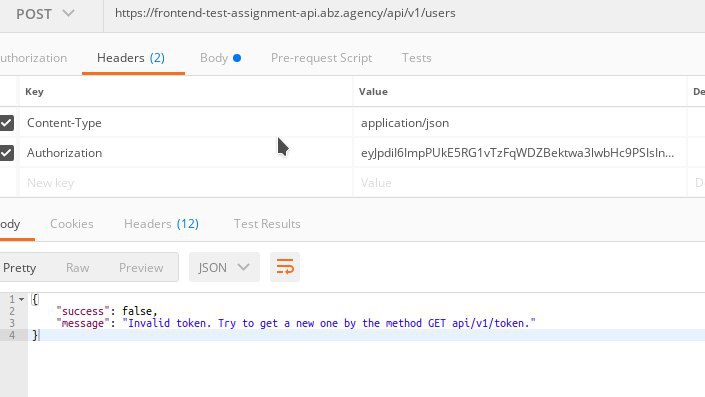The width and height of the screenshot is (705, 397).
Task: Select Pretty response view
Action: pyautogui.click(x=19, y=268)
